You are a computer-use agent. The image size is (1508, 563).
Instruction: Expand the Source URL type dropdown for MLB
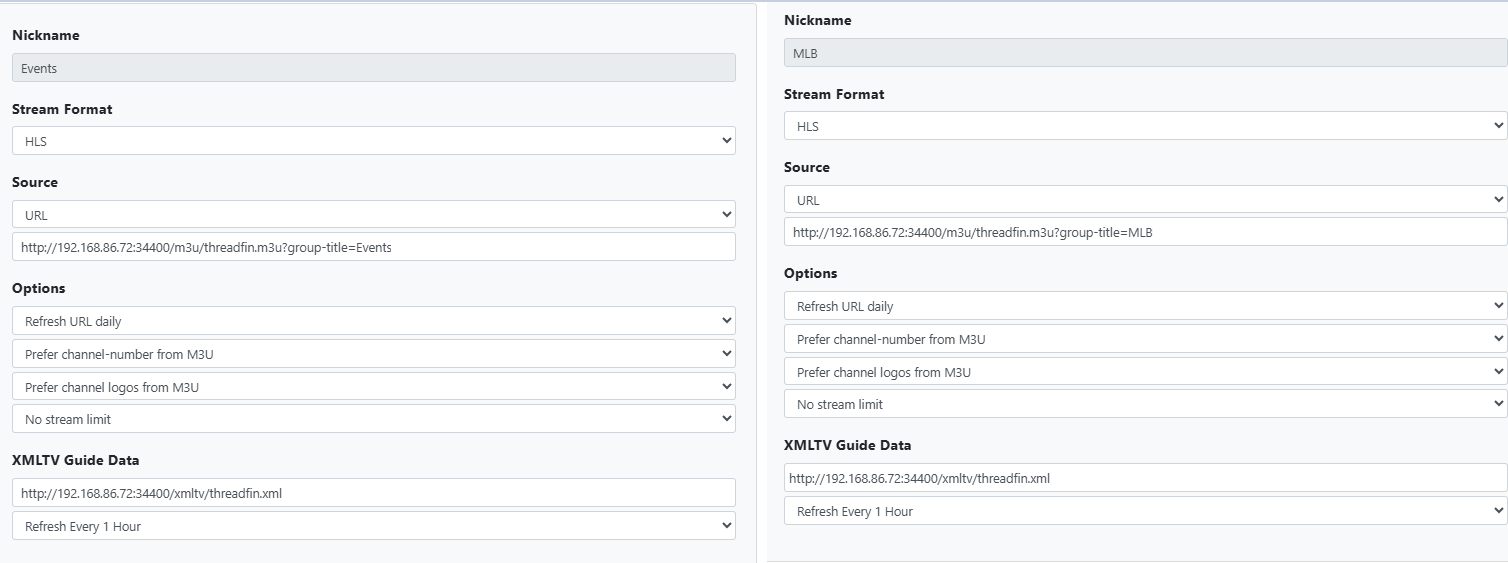tap(1145, 199)
